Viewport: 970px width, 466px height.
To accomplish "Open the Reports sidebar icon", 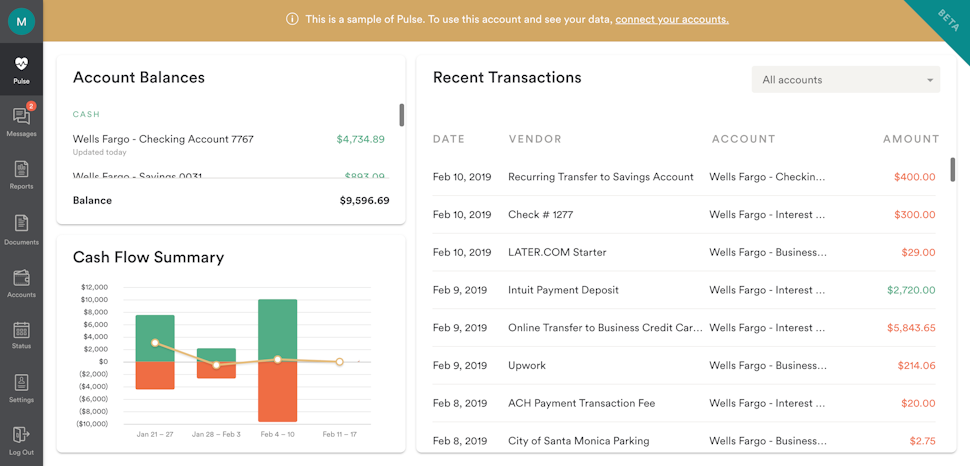I will pos(21,170).
